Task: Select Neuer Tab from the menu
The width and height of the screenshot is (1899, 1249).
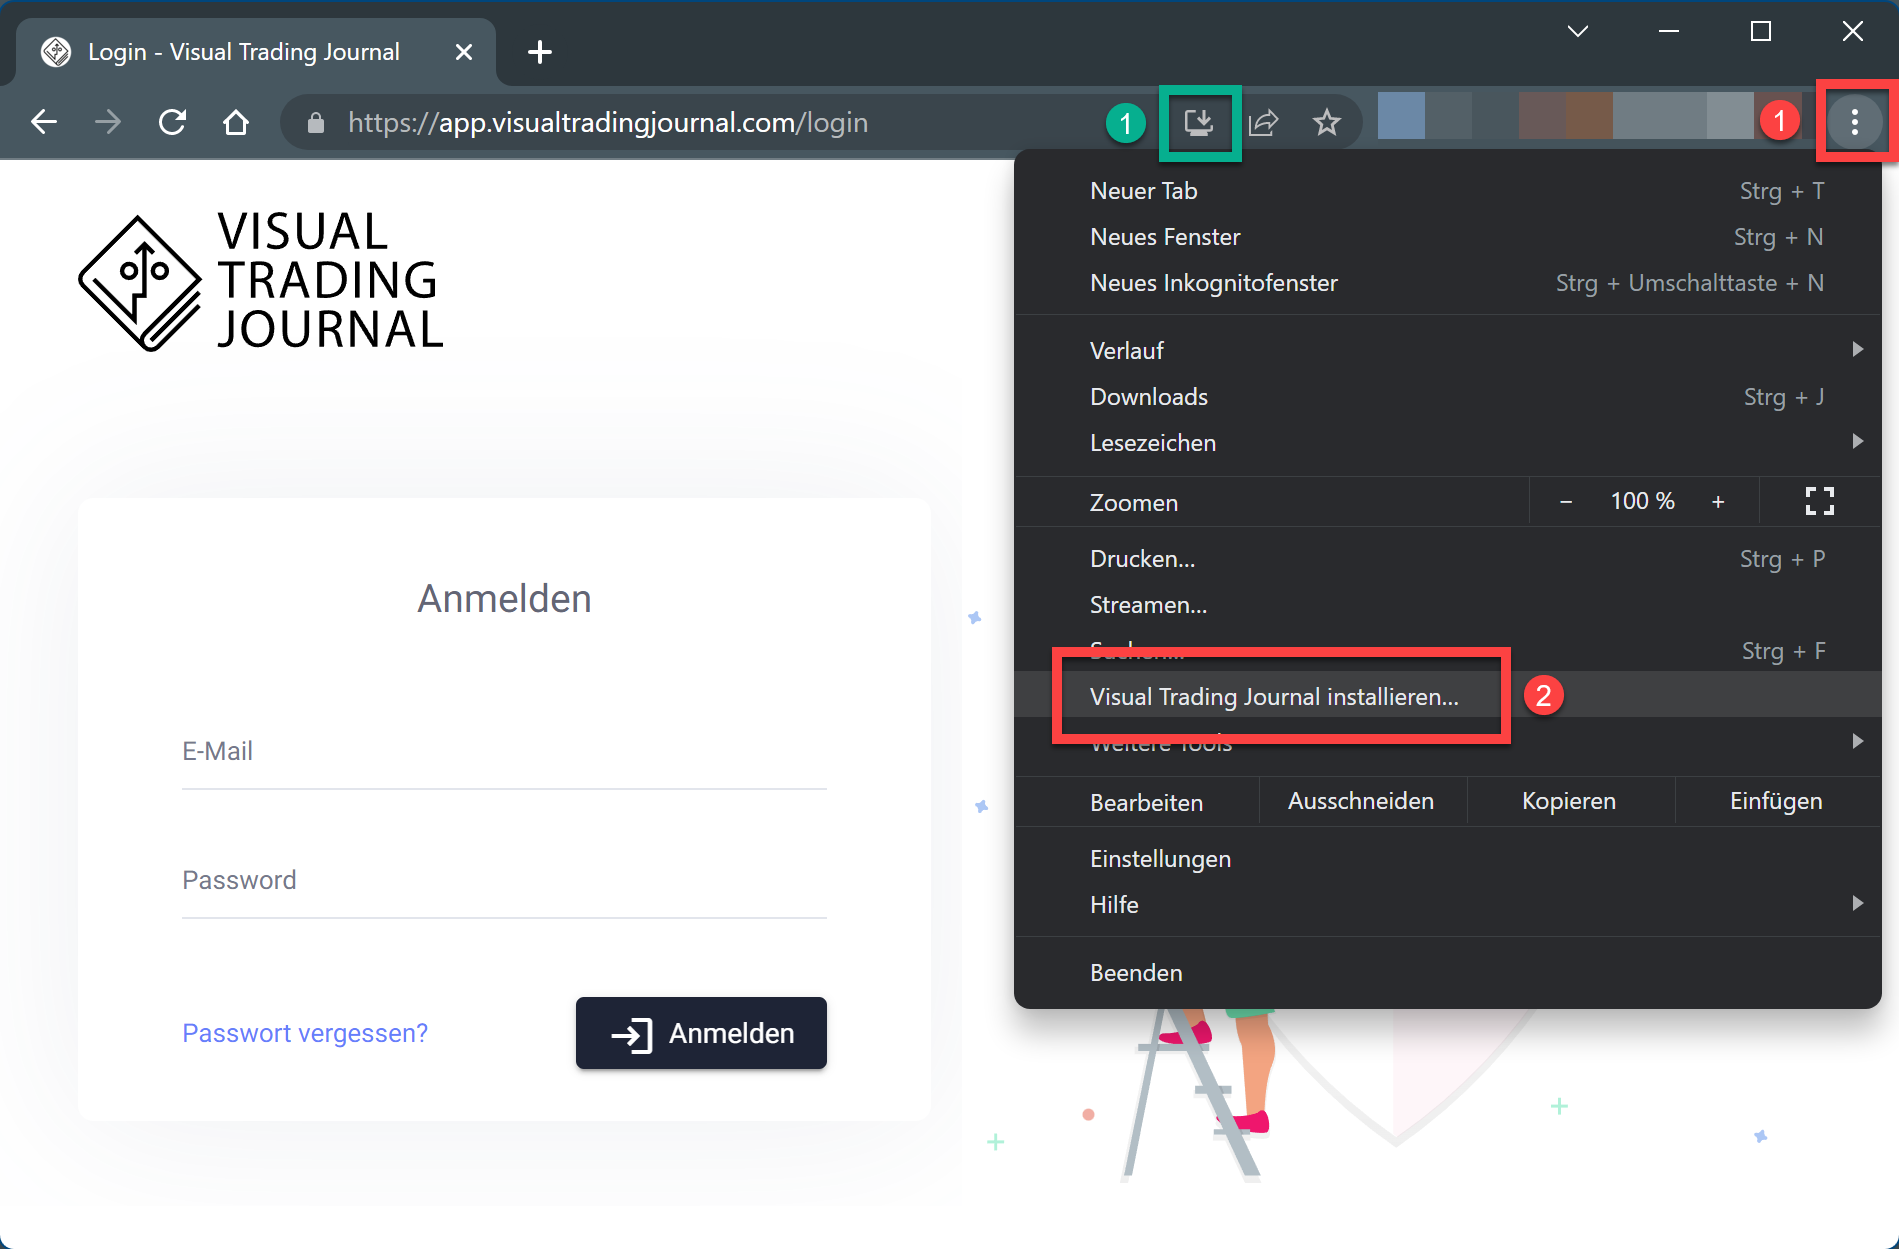Action: coord(1448,191)
